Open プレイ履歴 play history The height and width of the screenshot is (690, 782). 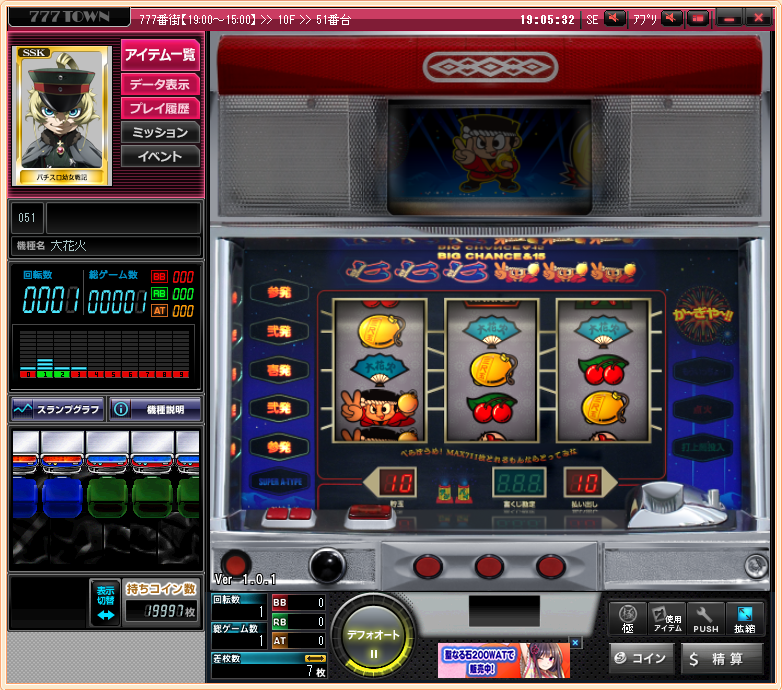coord(160,108)
